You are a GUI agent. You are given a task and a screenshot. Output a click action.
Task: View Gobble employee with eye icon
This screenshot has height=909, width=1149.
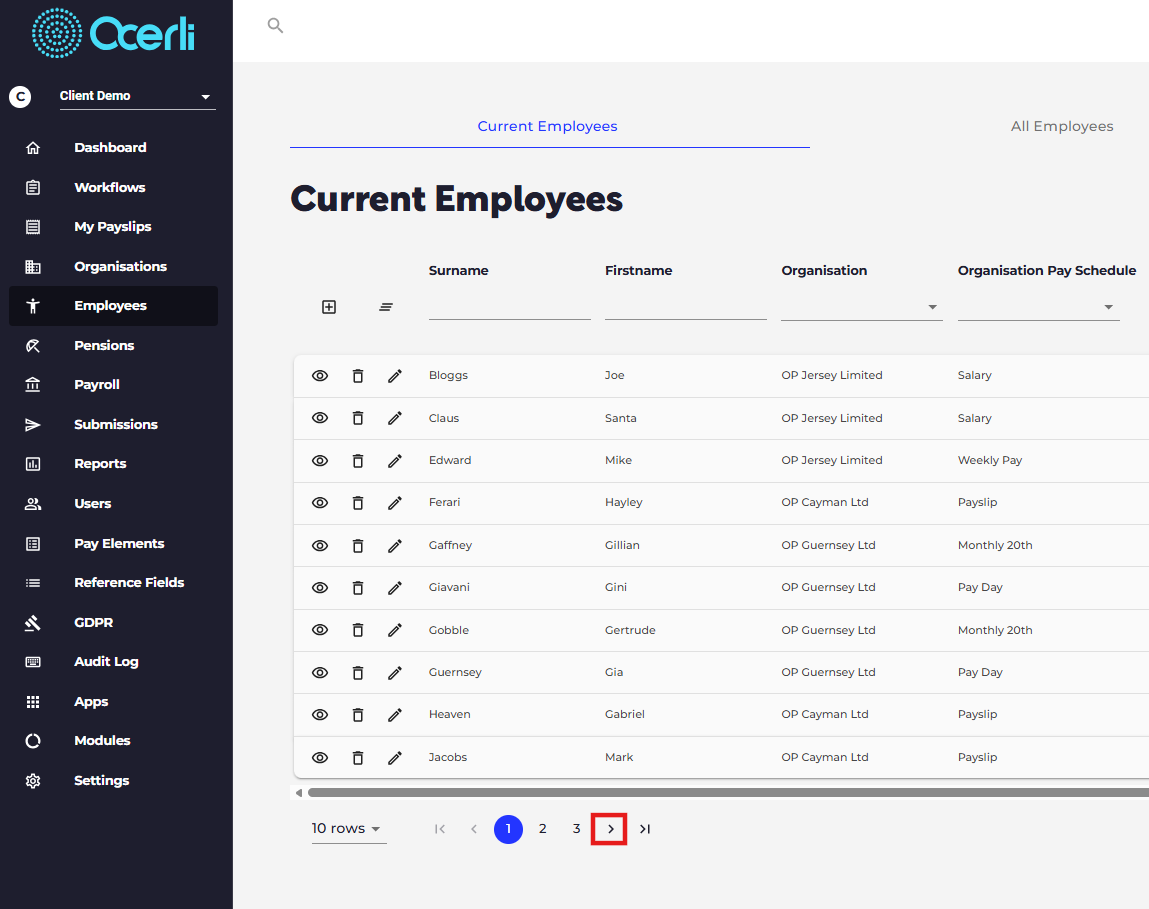click(x=320, y=630)
